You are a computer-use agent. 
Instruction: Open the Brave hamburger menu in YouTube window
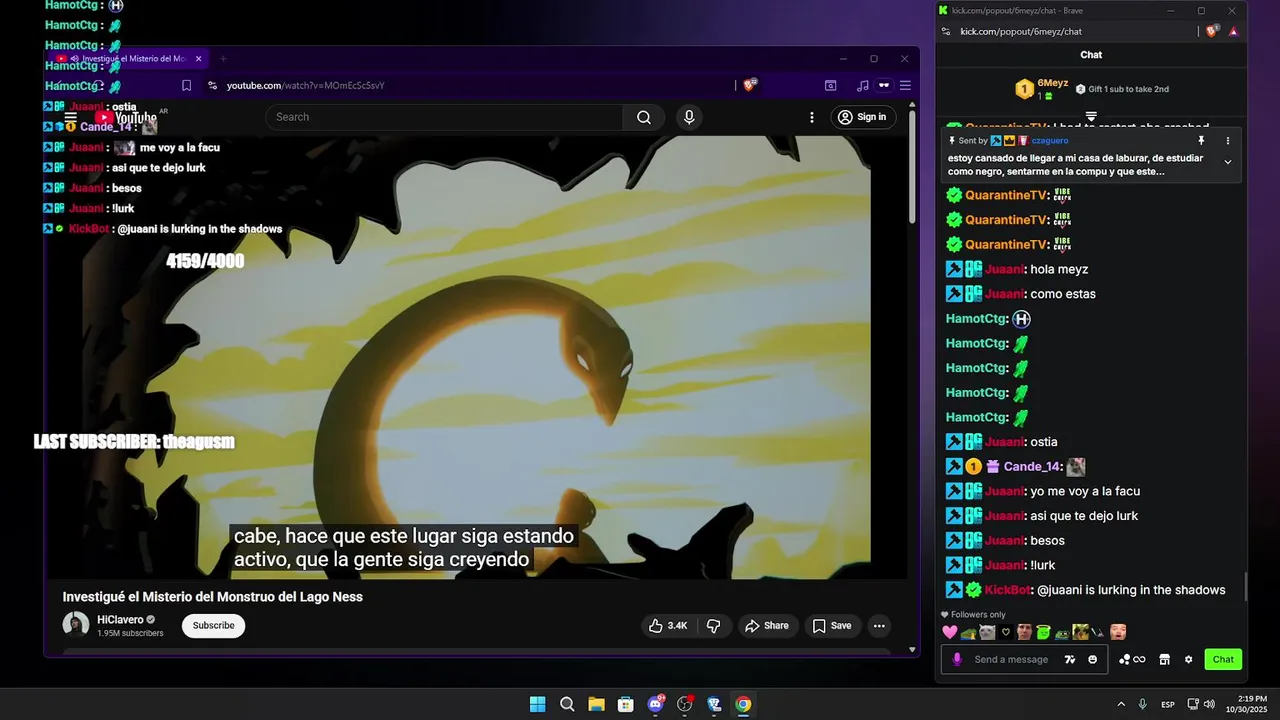(905, 85)
